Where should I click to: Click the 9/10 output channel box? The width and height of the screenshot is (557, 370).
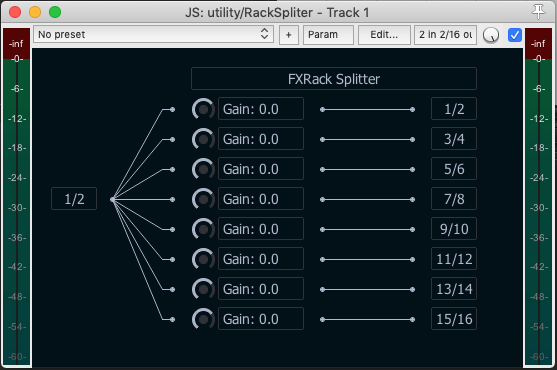(454, 229)
